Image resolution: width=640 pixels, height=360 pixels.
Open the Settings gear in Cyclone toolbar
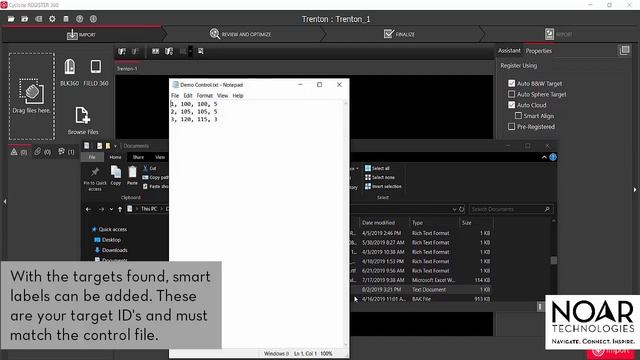tap(52, 19)
